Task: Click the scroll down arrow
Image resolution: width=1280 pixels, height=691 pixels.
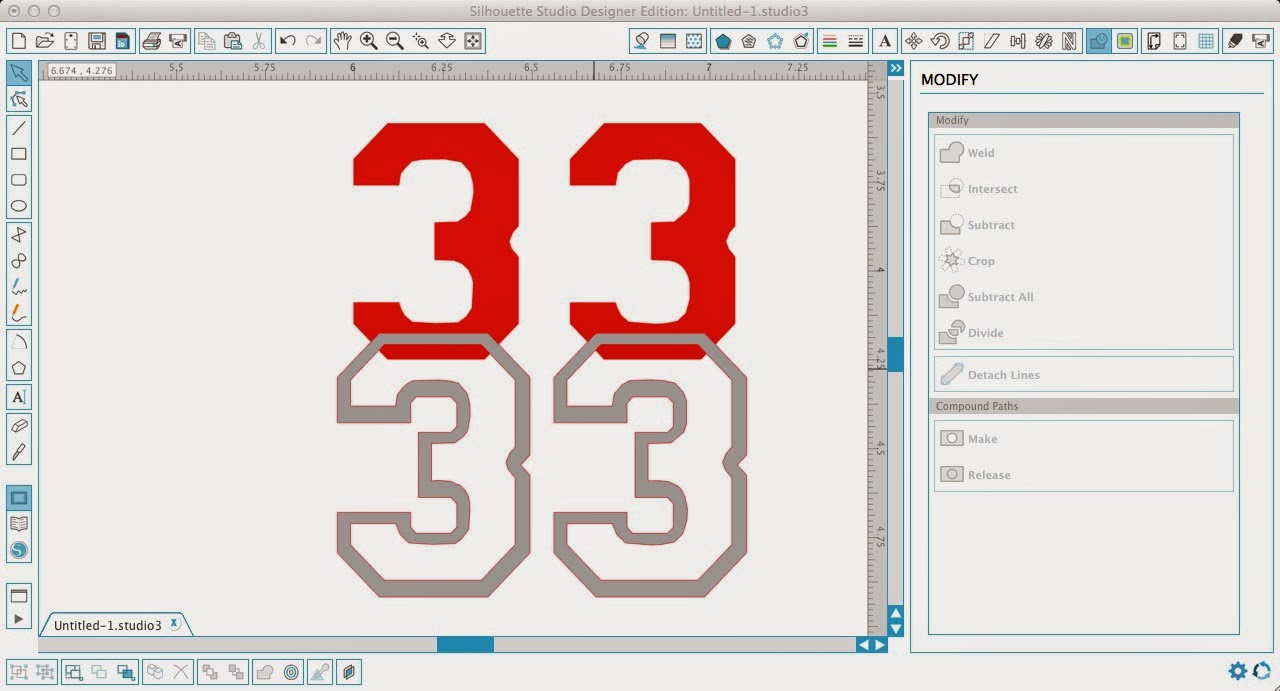Action: click(x=896, y=628)
